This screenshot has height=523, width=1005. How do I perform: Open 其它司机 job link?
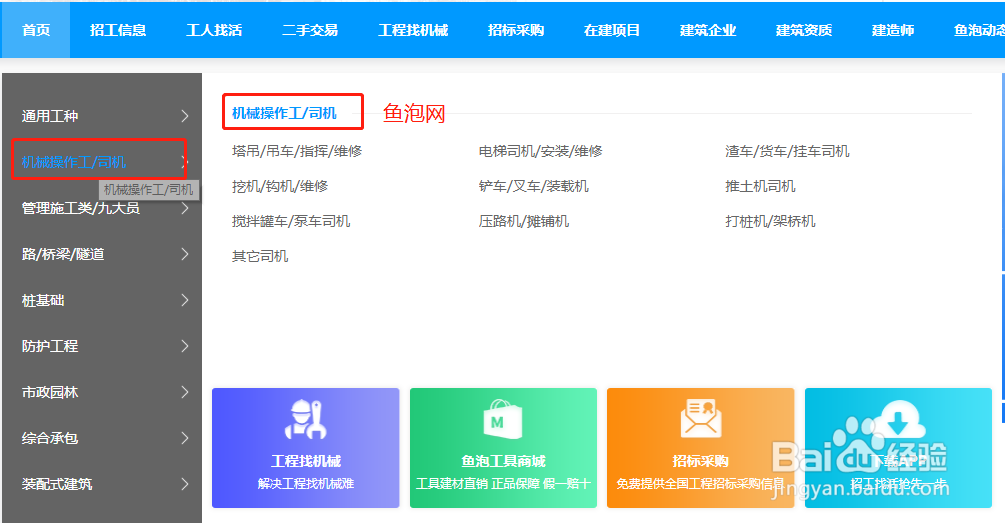[x=260, y=256]
